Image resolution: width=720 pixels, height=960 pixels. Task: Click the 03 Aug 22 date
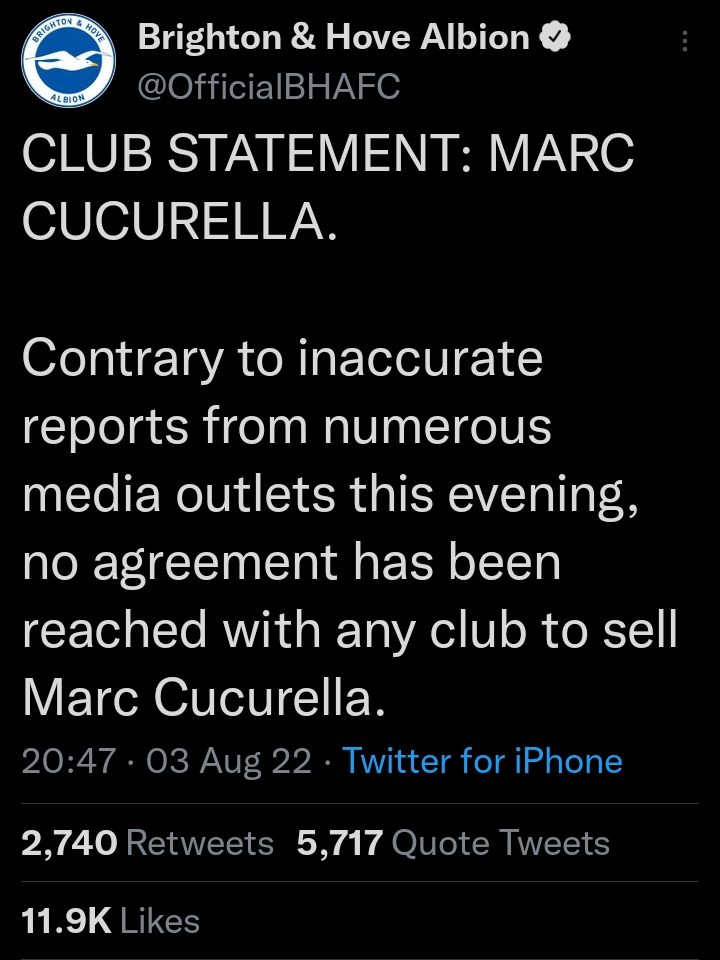229,761
